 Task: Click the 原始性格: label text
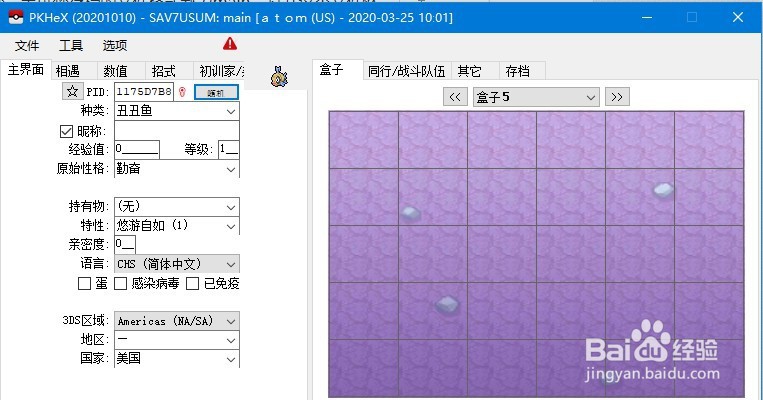[82, 168]
